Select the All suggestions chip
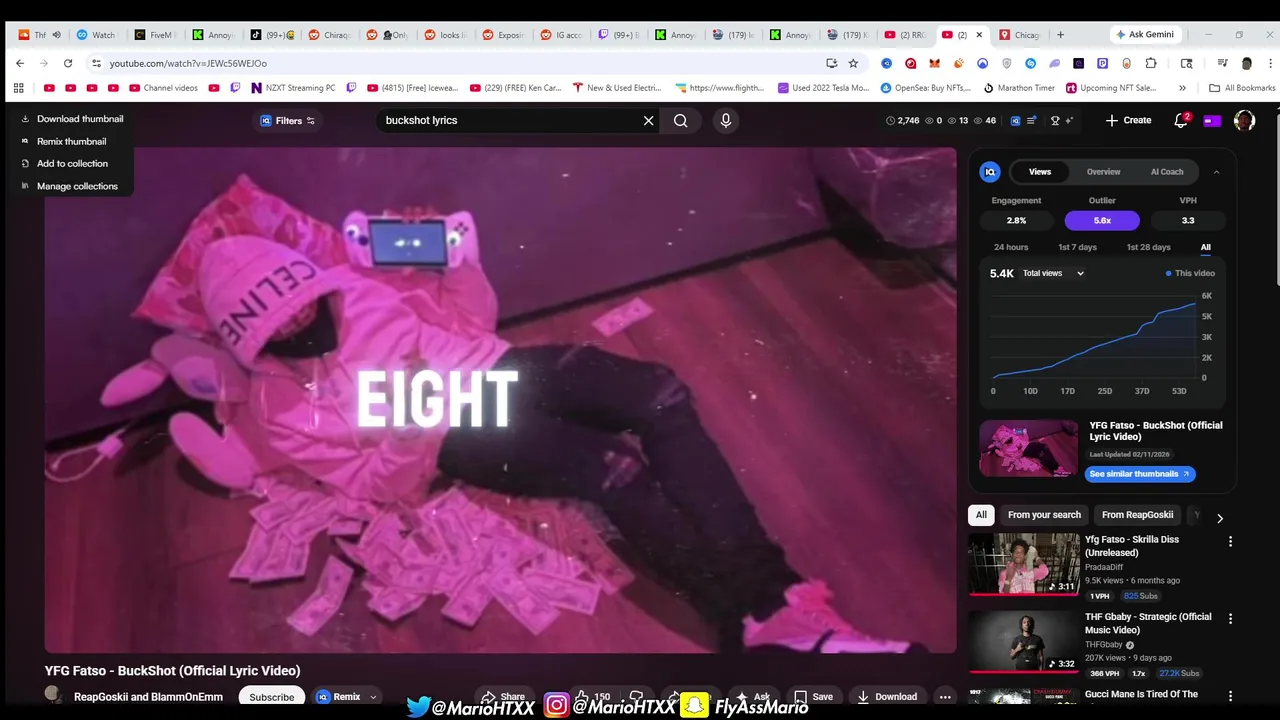Viewport: 1280px width, 720px height. click(x=981, y=515)
